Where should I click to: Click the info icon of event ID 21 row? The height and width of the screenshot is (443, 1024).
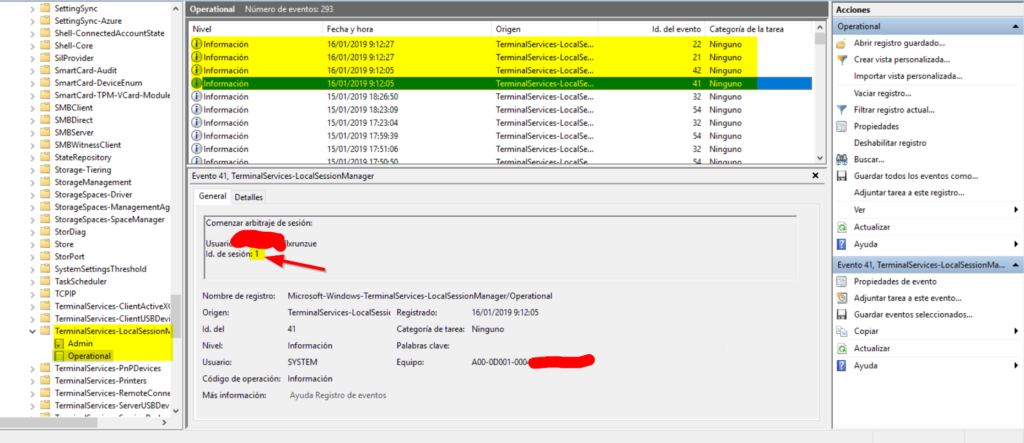coord(197,57)
